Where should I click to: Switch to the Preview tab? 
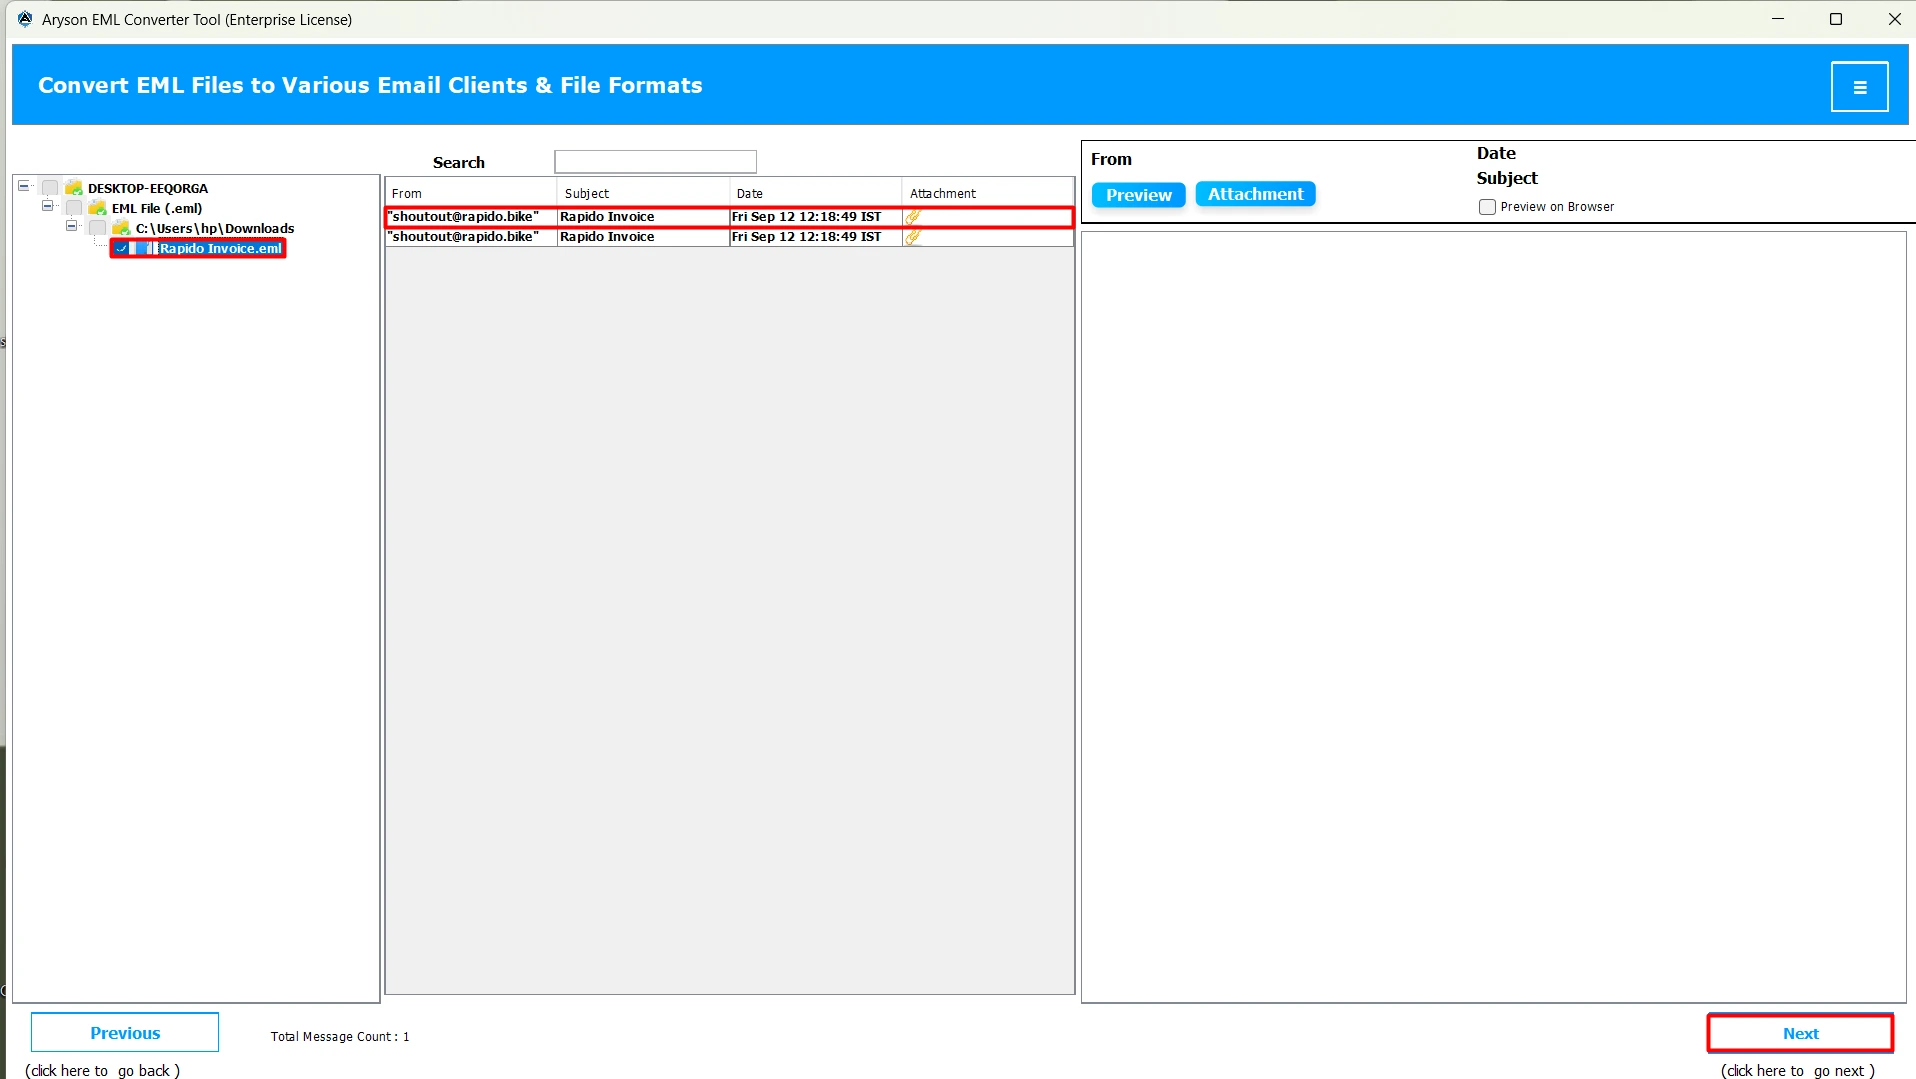(1138, 195)
